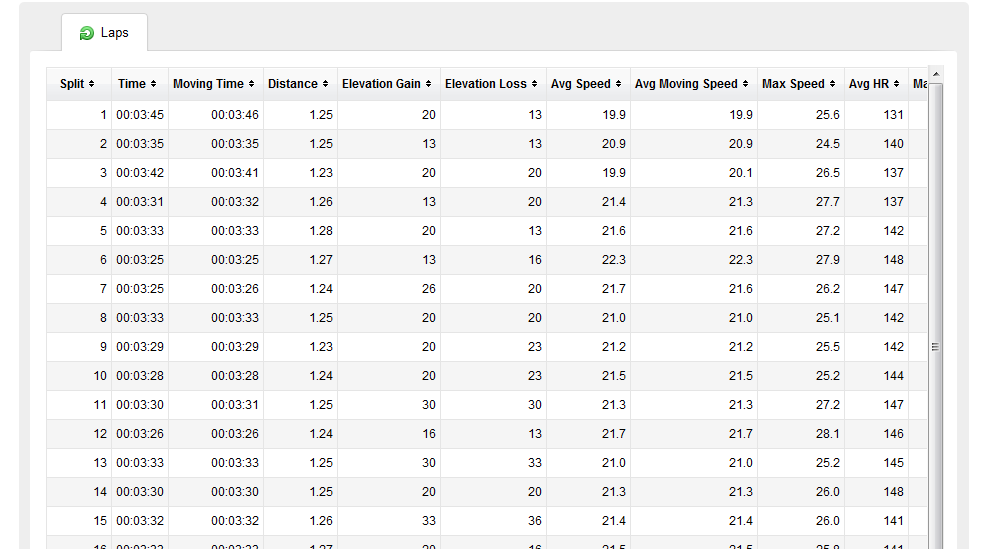Select split 1 time cell 00:03:45
The width and height of the screenshot is (1001, 549).
coord(140,115)
